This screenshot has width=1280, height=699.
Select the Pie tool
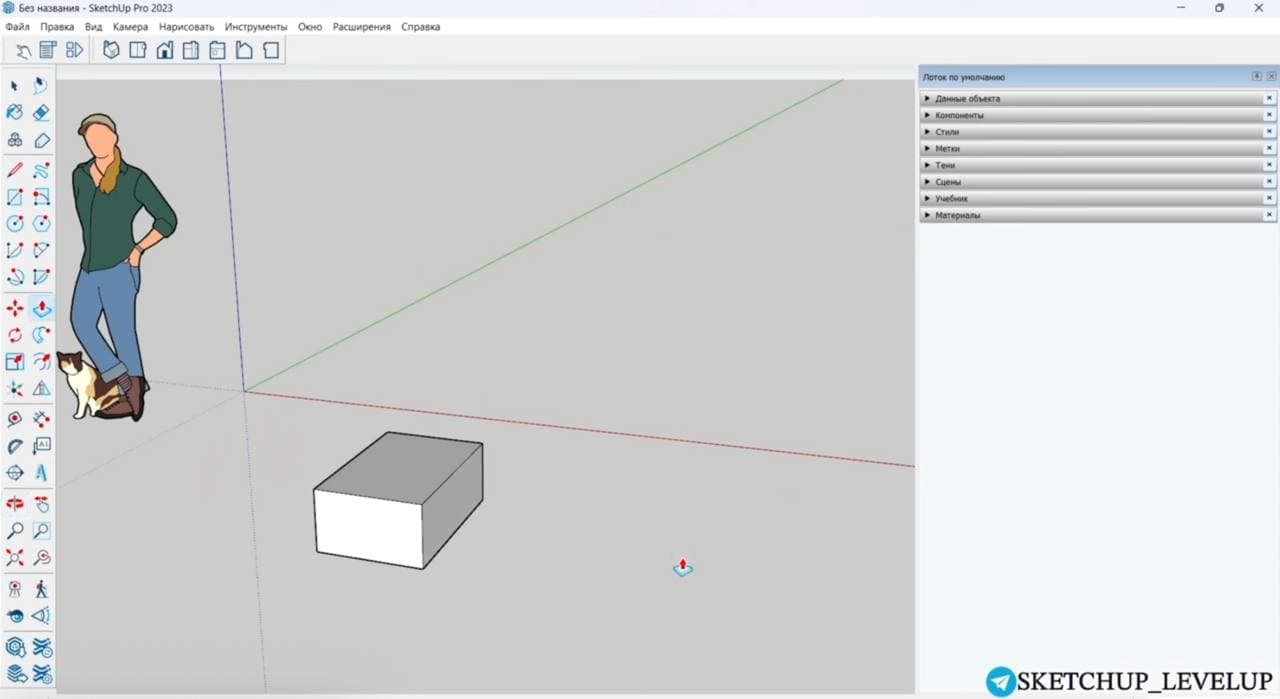pos(41,277)
